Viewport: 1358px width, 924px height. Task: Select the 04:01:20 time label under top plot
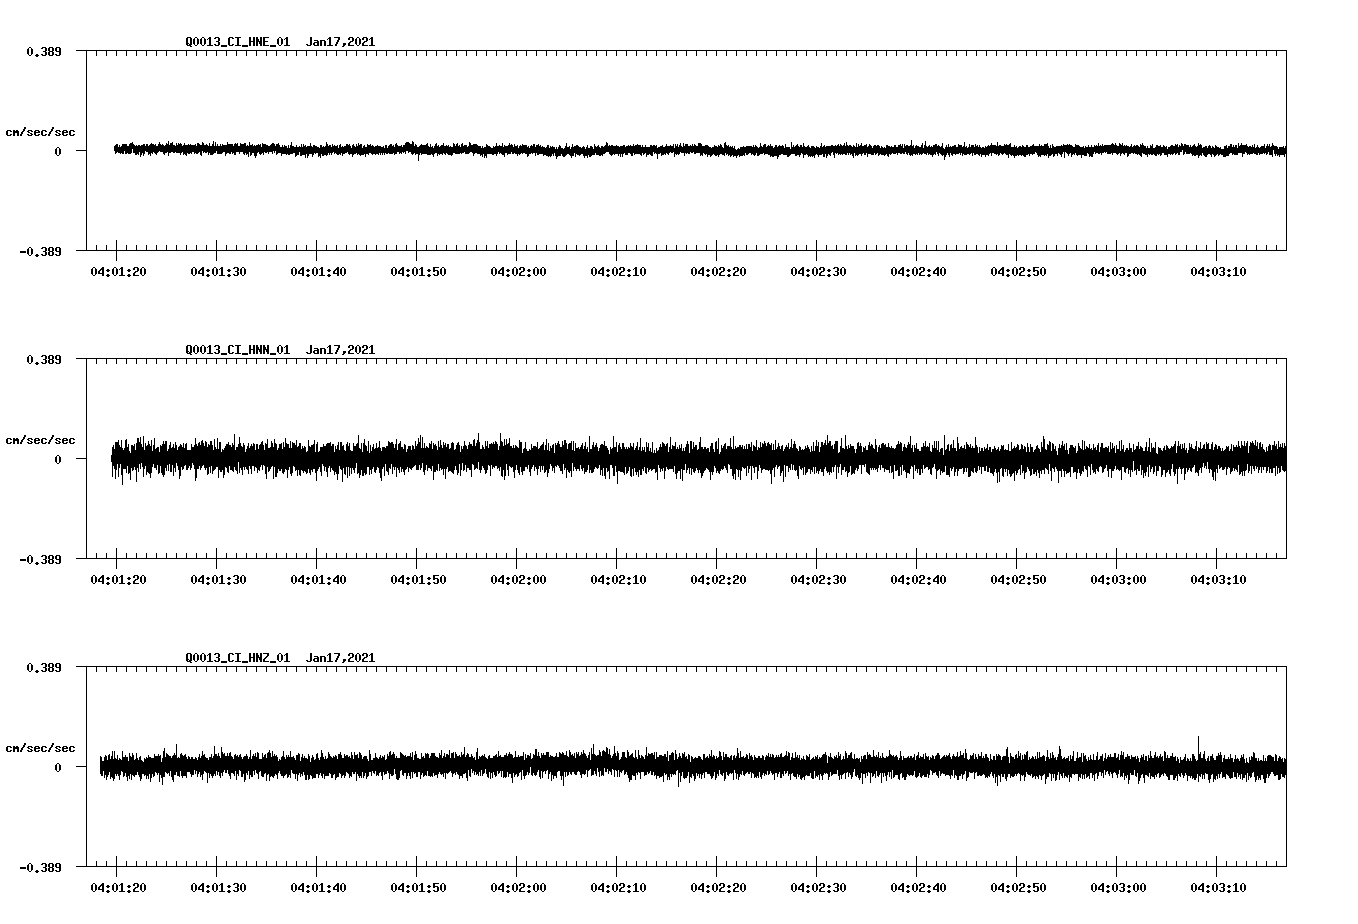116,270
